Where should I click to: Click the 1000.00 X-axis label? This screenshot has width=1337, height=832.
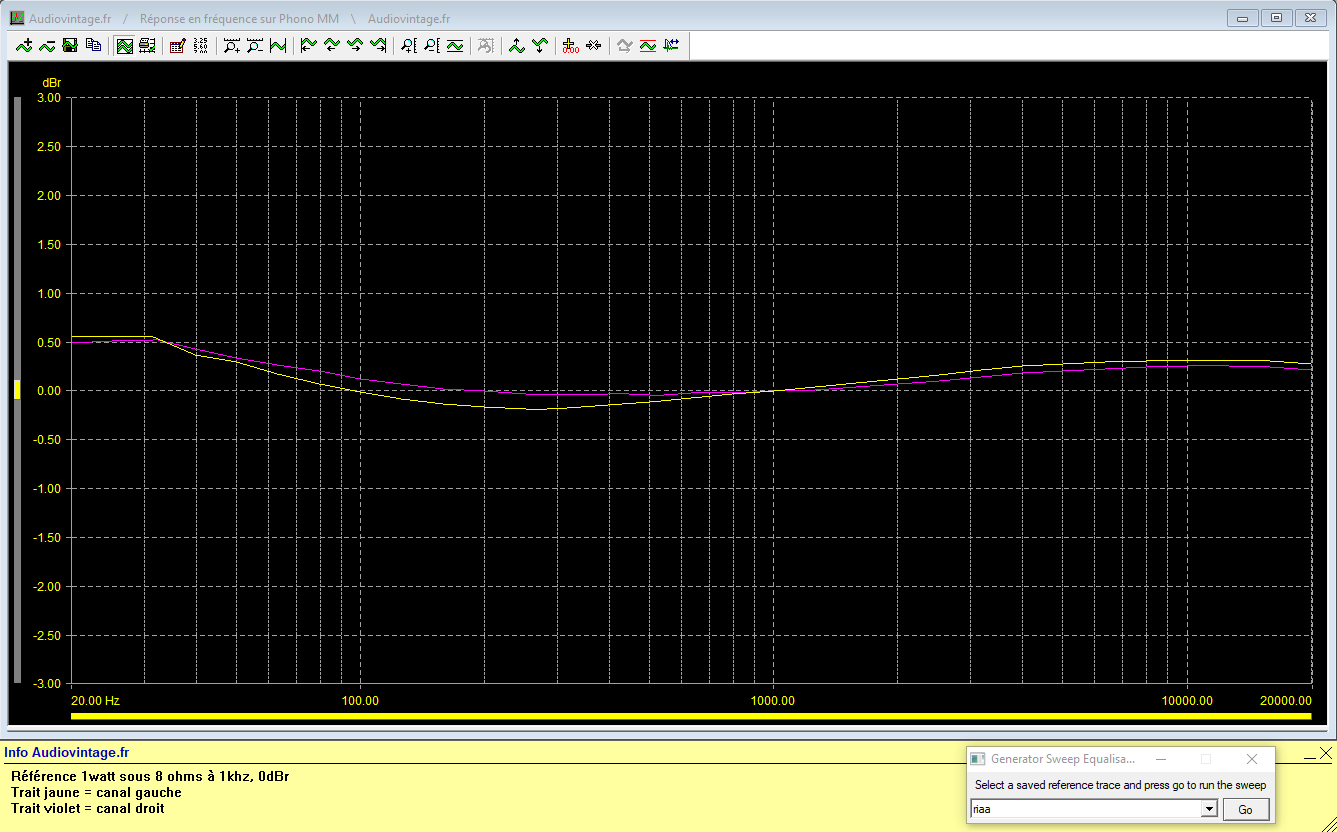[773, 701]
